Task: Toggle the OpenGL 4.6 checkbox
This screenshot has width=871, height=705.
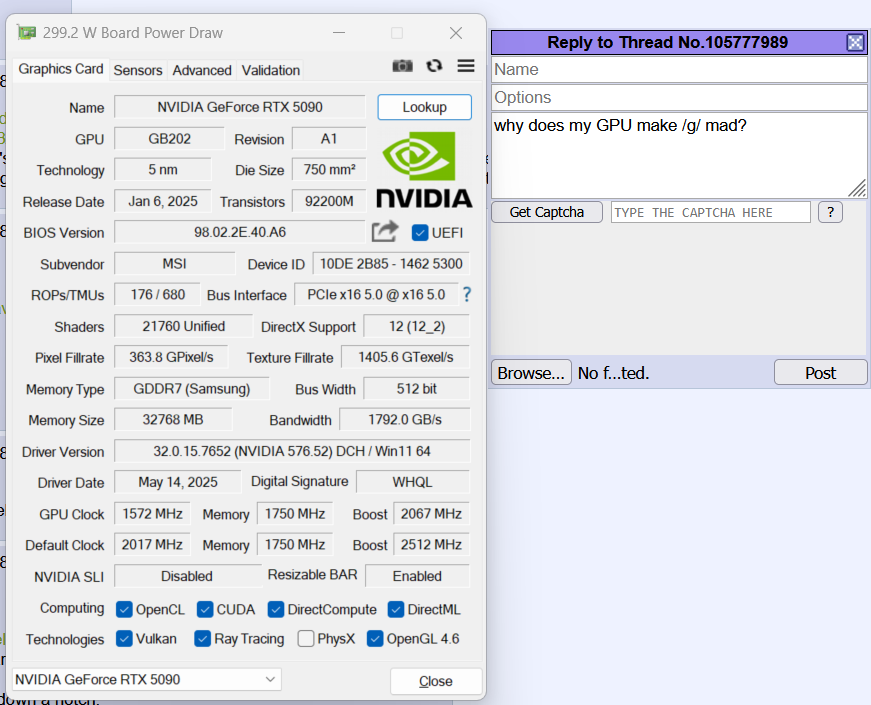Action: point(375,639)
